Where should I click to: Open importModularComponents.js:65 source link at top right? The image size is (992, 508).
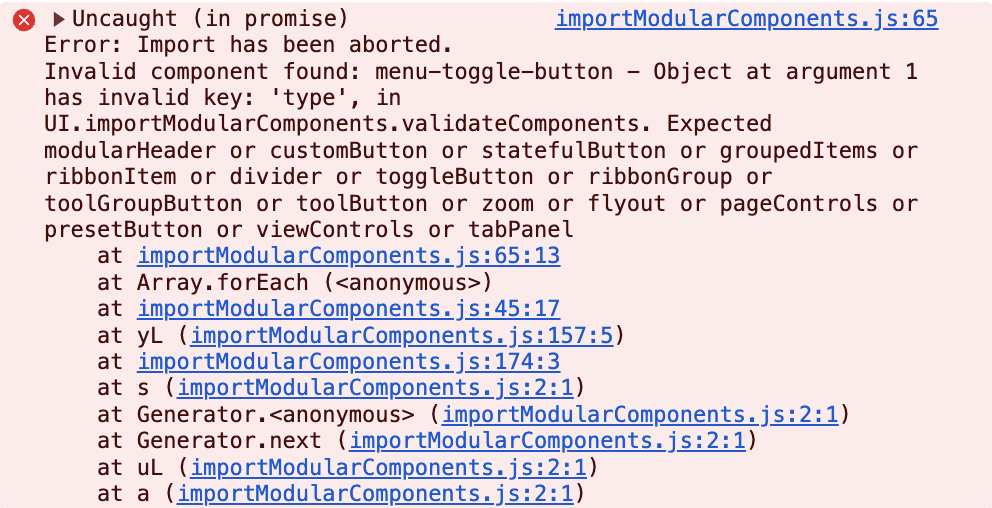point(746,19)
